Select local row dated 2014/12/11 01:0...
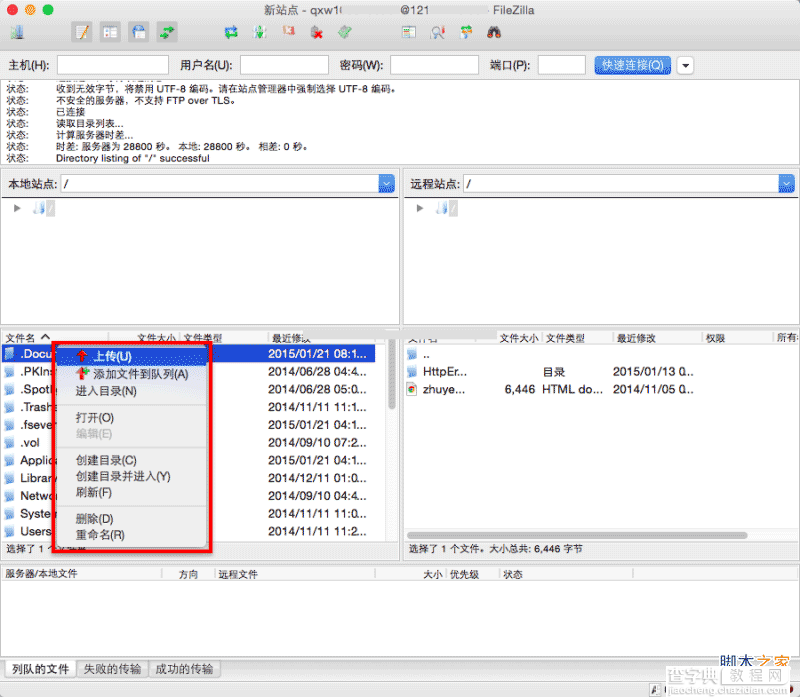800x697 pixels. pos(189,478)
